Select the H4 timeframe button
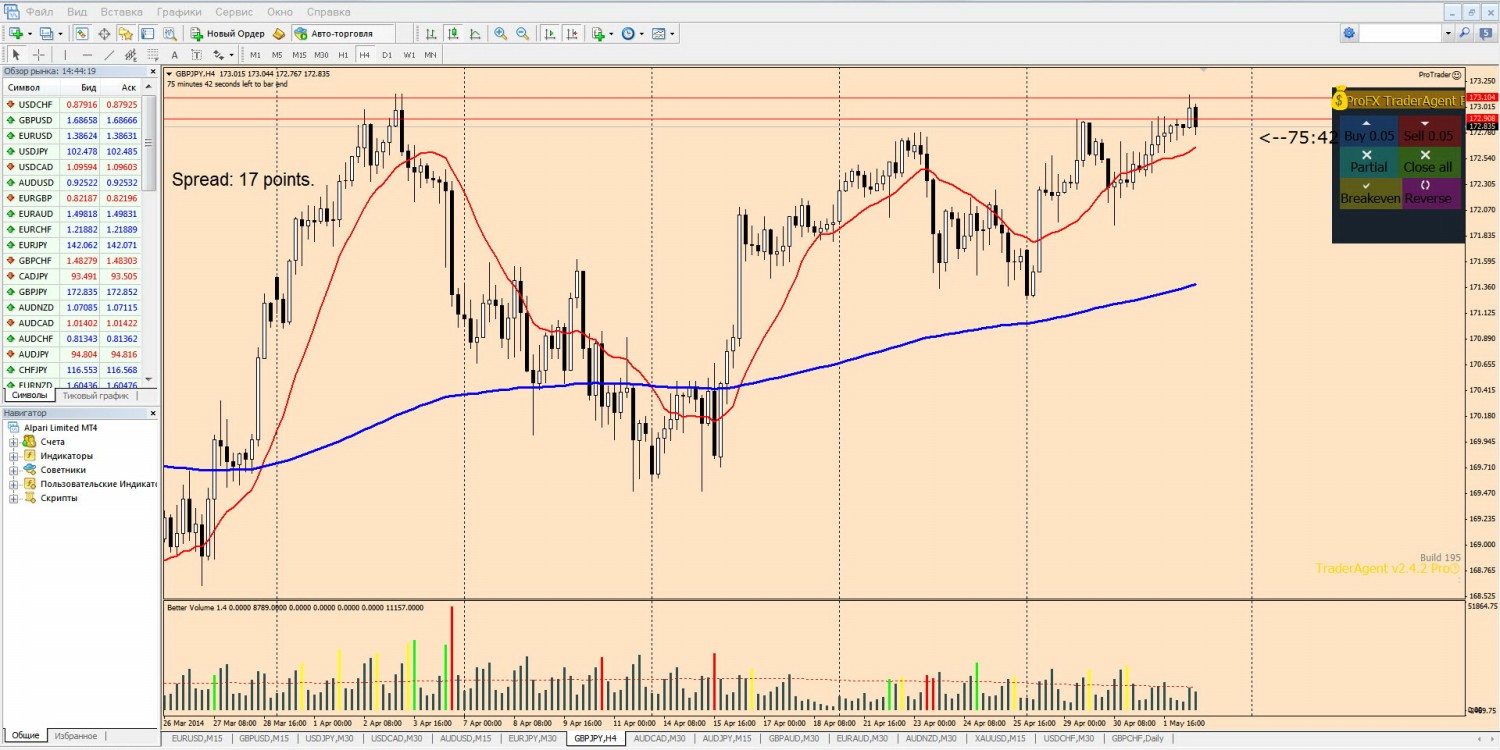The image size is (1500, 750). (365, 55)
